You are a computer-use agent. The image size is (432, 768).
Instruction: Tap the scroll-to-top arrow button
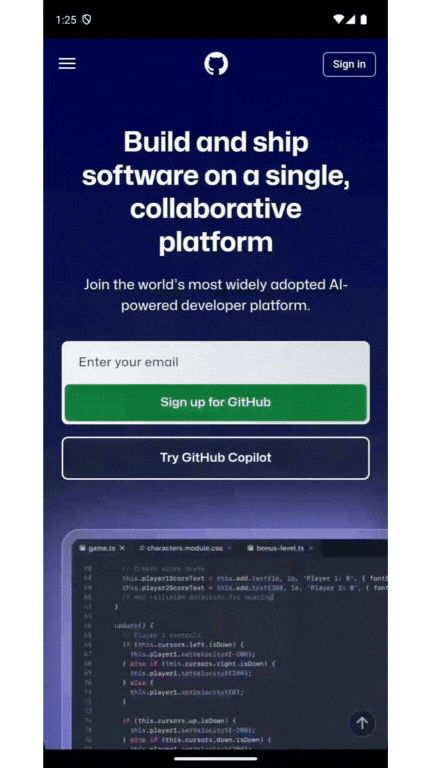pos(362,722)
